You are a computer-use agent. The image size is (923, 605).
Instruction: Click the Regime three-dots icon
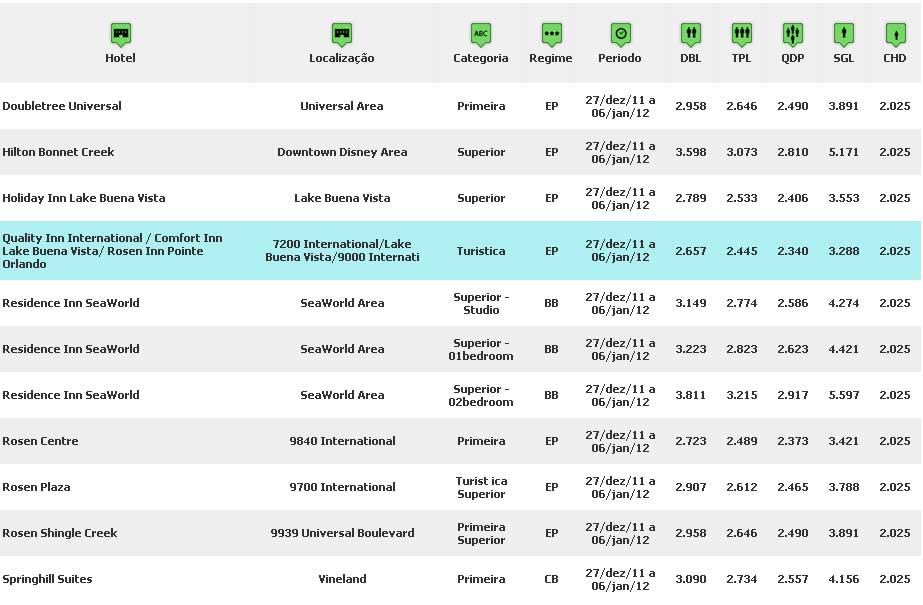coord(551,34)
